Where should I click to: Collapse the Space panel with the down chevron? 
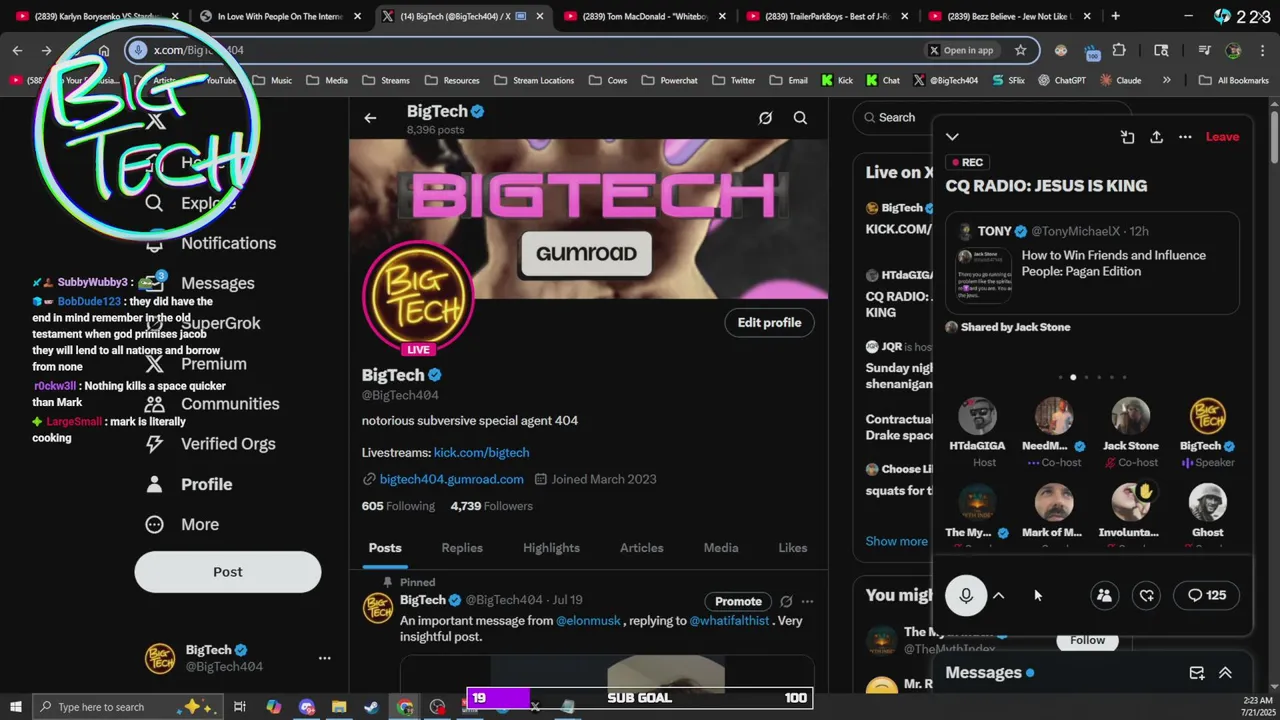click(952, 137)
